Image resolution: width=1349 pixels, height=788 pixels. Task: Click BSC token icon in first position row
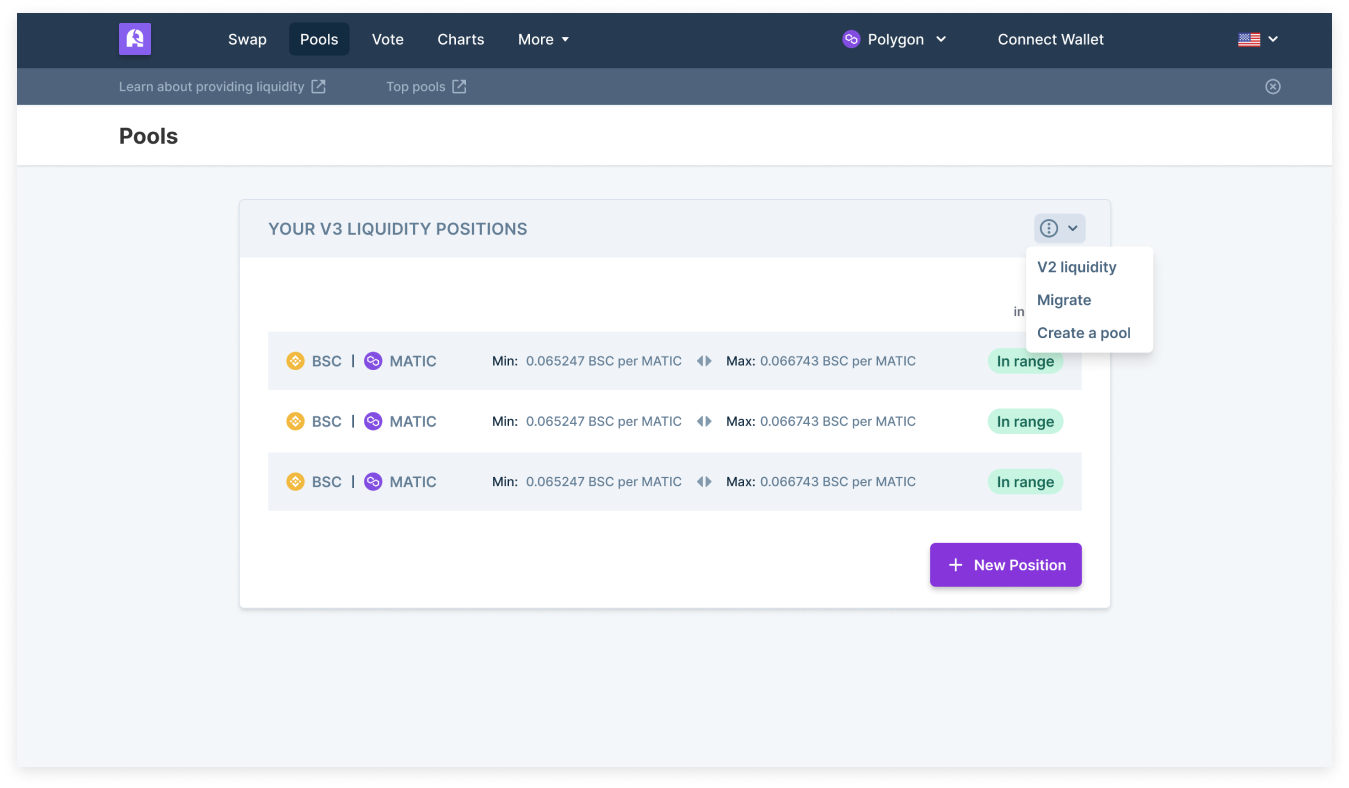click(295, 361)
